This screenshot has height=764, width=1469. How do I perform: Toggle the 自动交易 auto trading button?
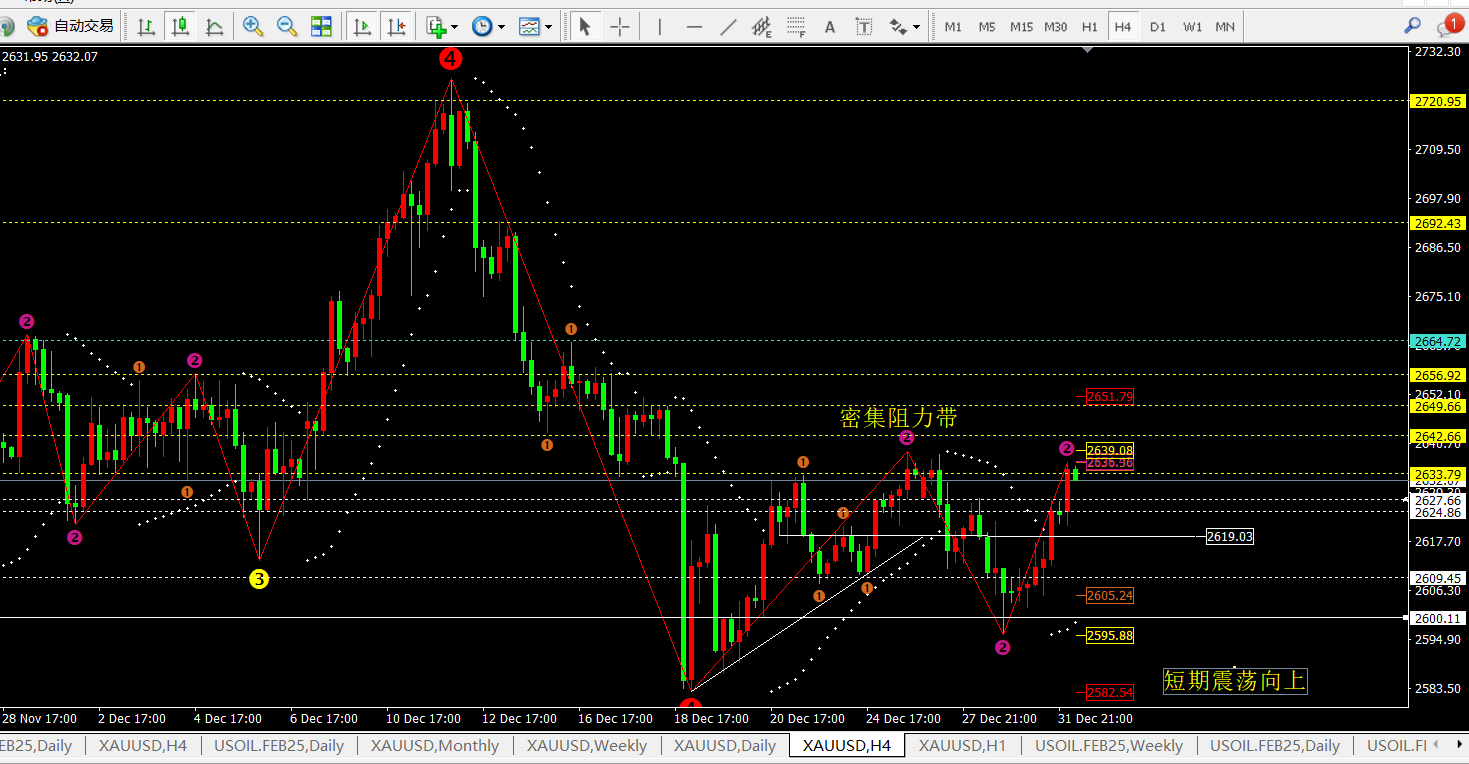point(70,26)
